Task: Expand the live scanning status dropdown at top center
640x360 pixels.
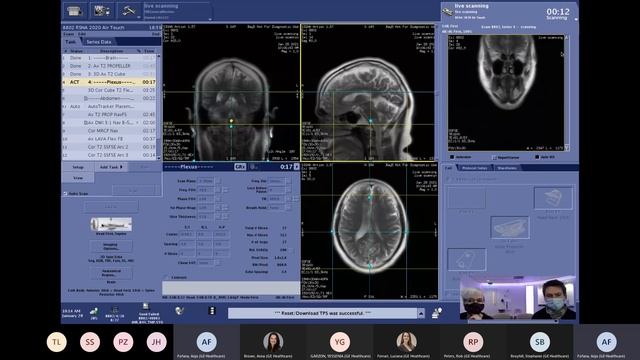Action: tap(210, 19)
